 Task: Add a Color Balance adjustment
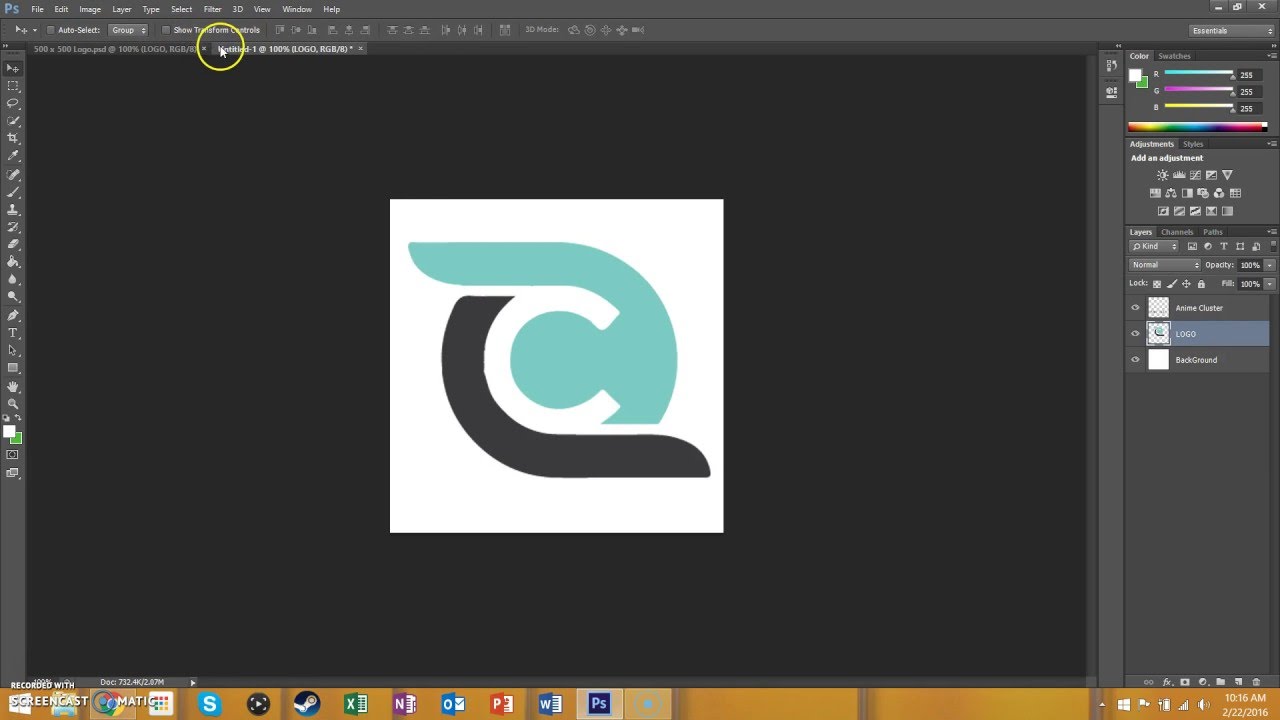(x=1171, y=193)
